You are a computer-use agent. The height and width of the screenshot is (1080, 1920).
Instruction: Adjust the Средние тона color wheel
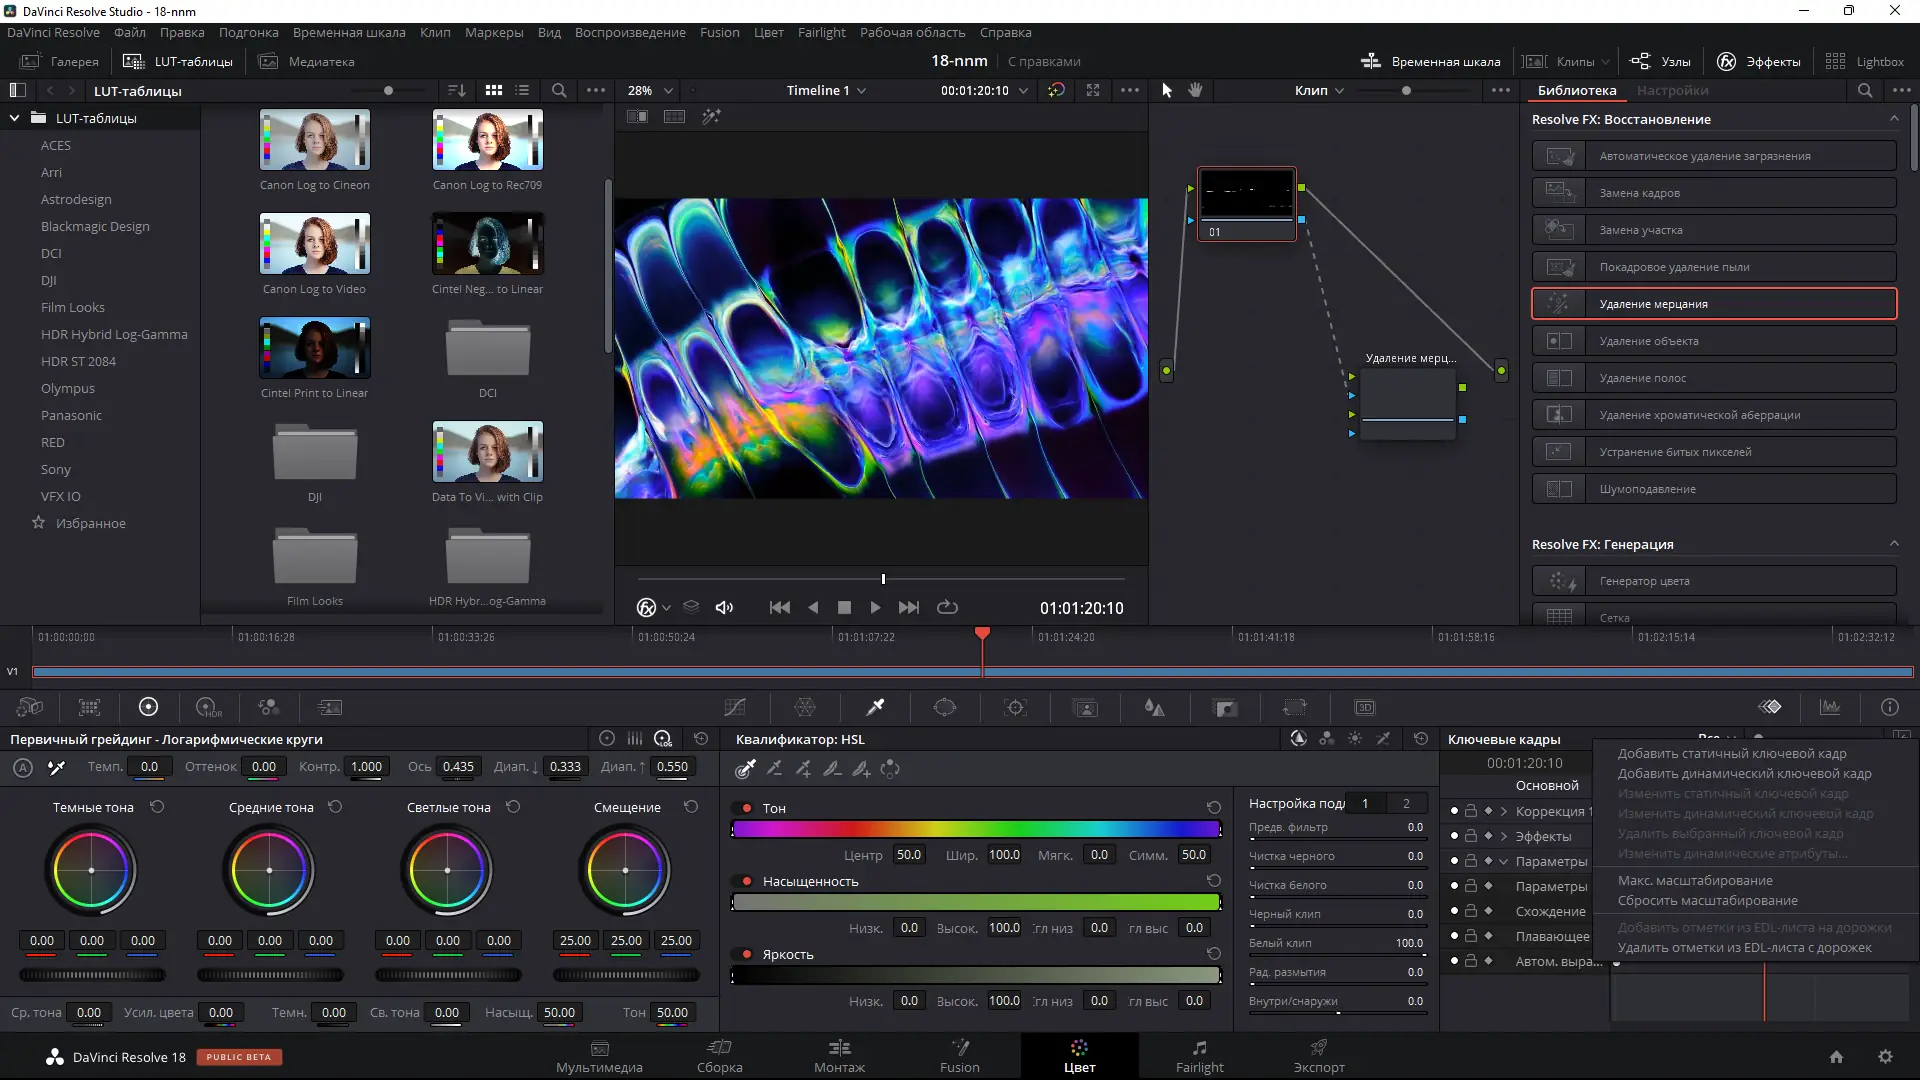(x=268, y=870)
